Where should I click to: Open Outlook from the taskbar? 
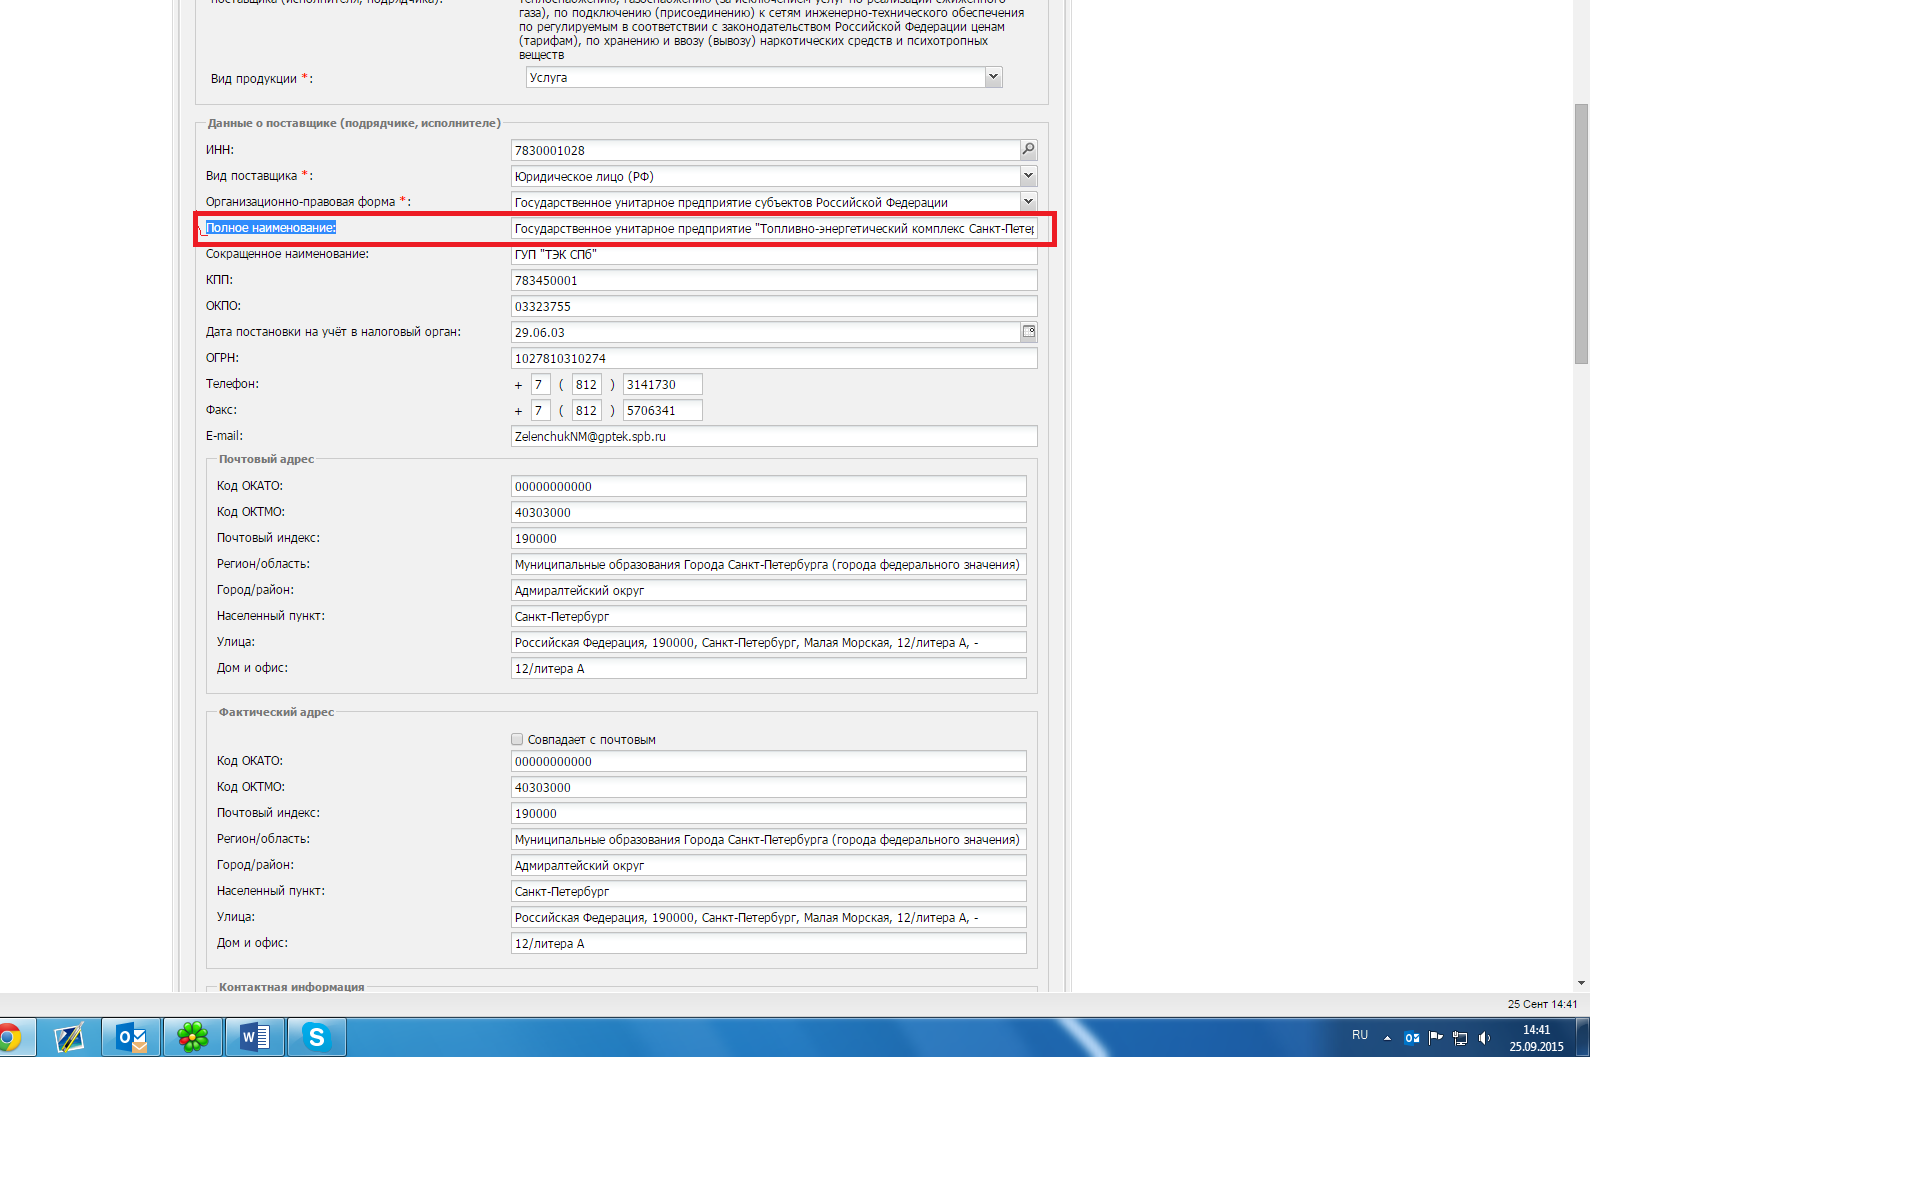pos(131,1038)
